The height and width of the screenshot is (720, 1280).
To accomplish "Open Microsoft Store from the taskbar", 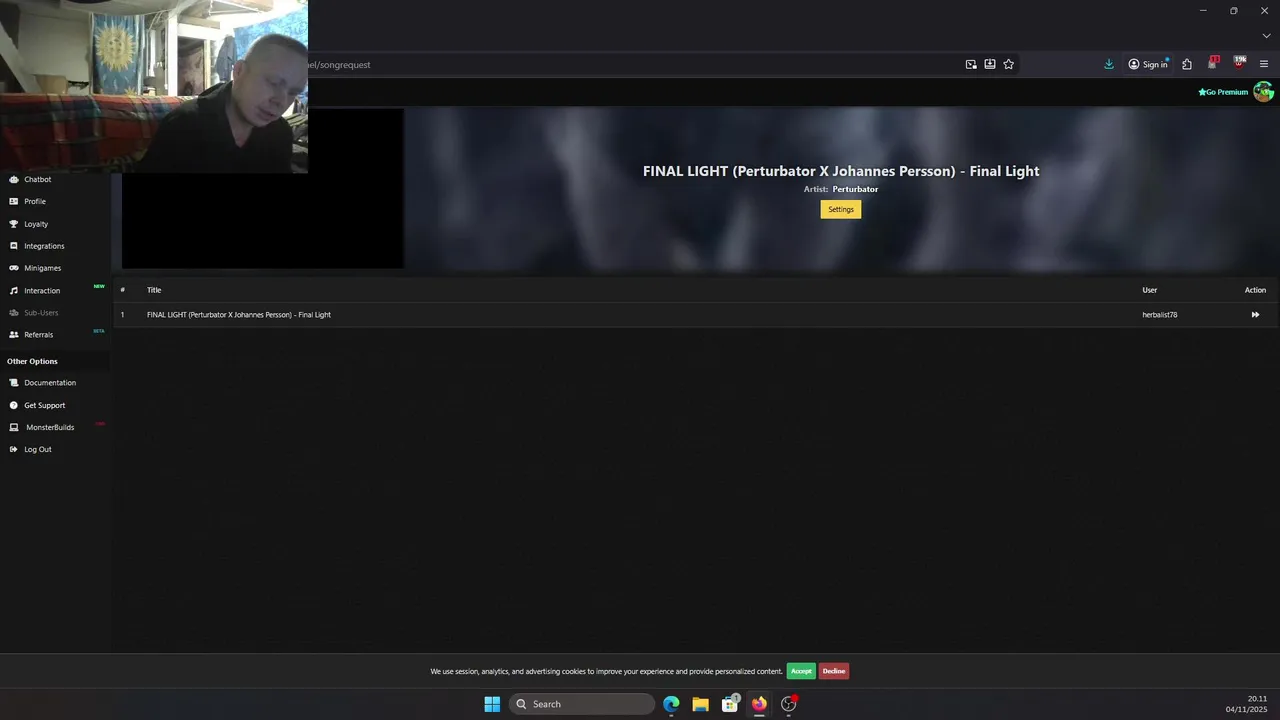I will click(730, 704).
